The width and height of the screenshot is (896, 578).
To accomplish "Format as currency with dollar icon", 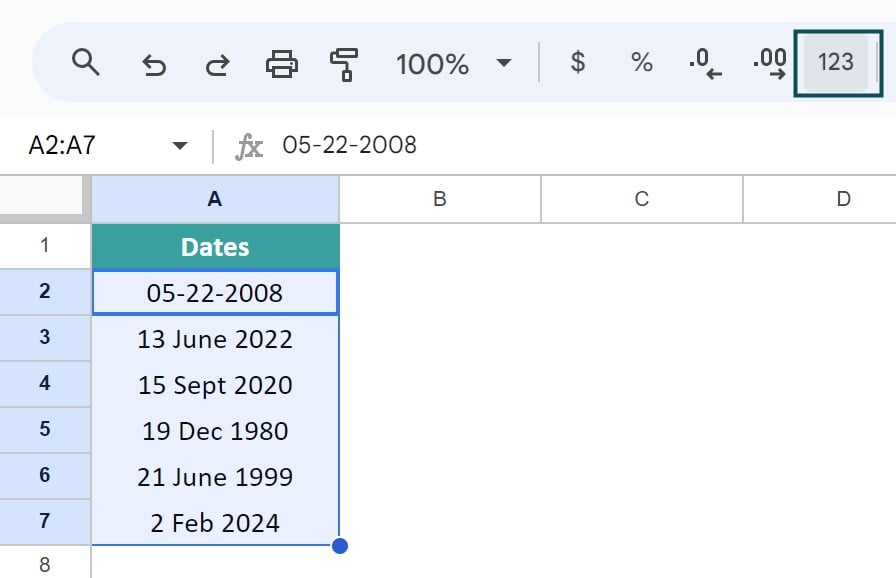I will coord(578,62).
